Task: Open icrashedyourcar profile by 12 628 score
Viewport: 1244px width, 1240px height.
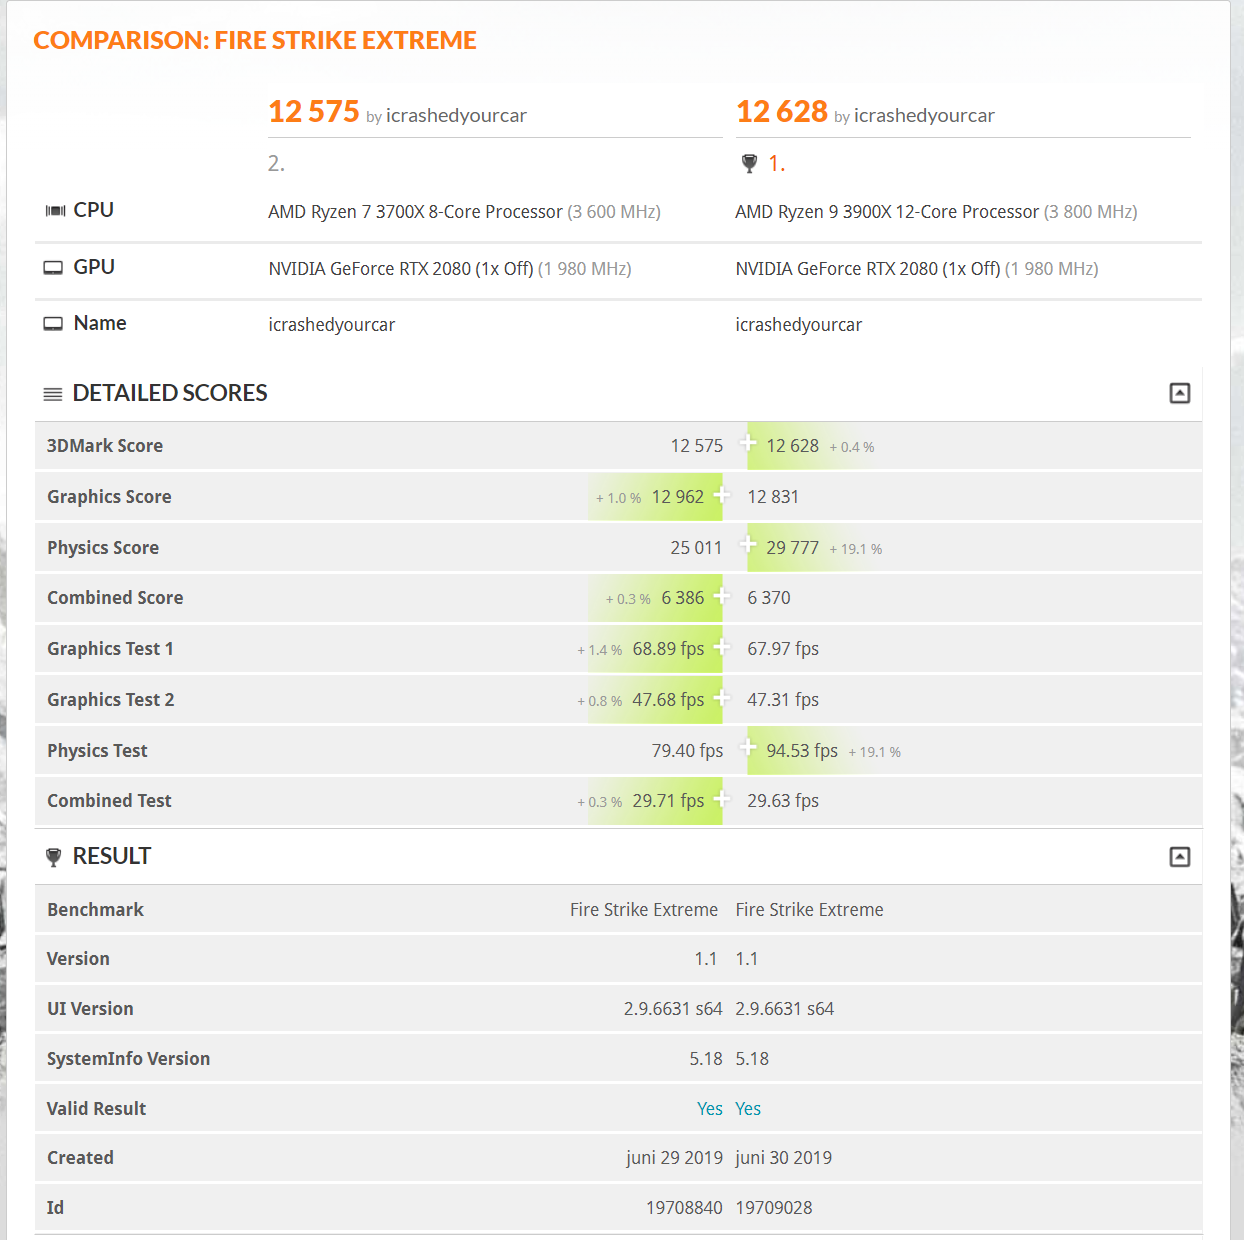Action: (924, 116)
